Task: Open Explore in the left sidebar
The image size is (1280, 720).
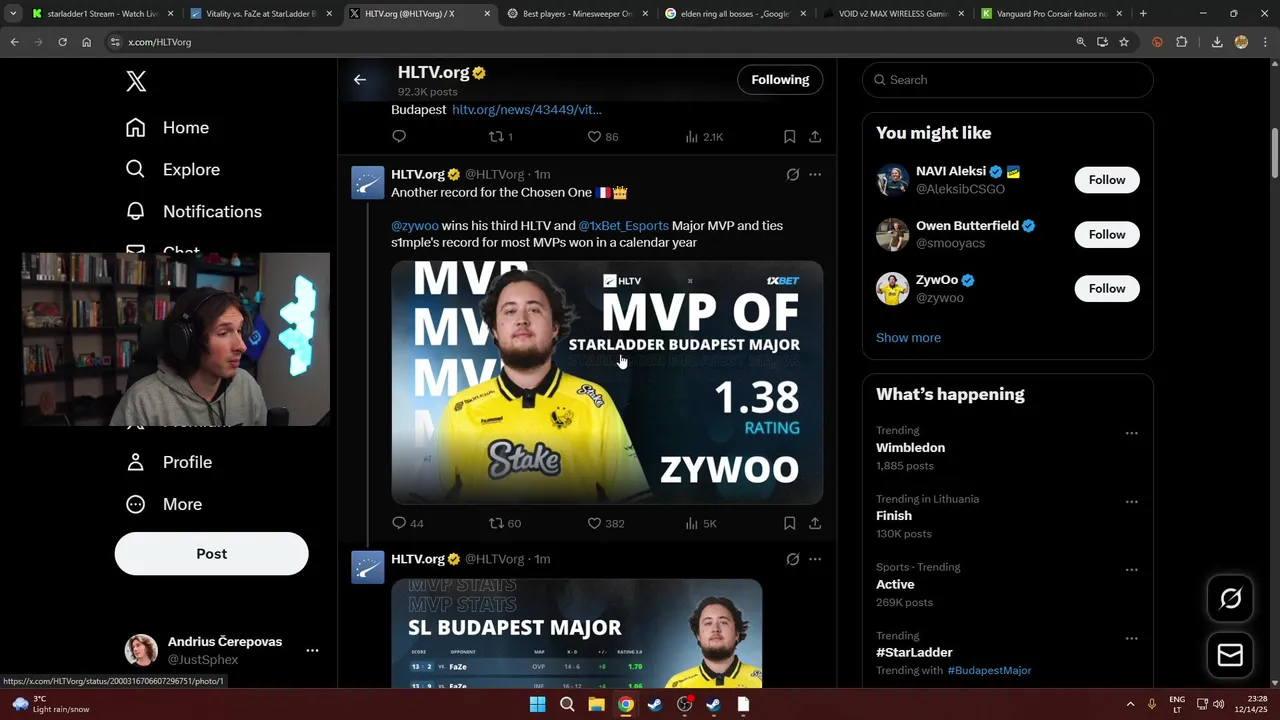Action: pos(172,169)
